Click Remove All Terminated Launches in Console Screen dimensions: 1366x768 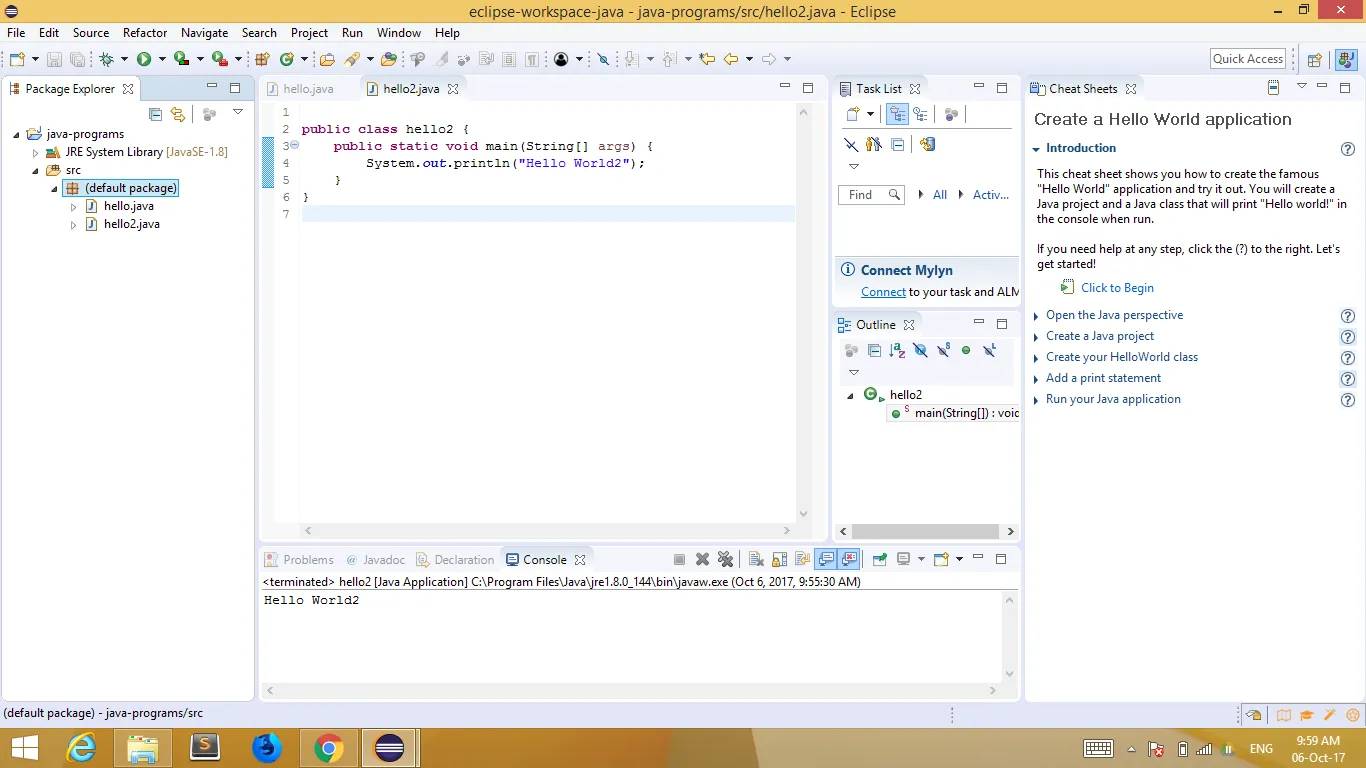(x=725, y=560)
